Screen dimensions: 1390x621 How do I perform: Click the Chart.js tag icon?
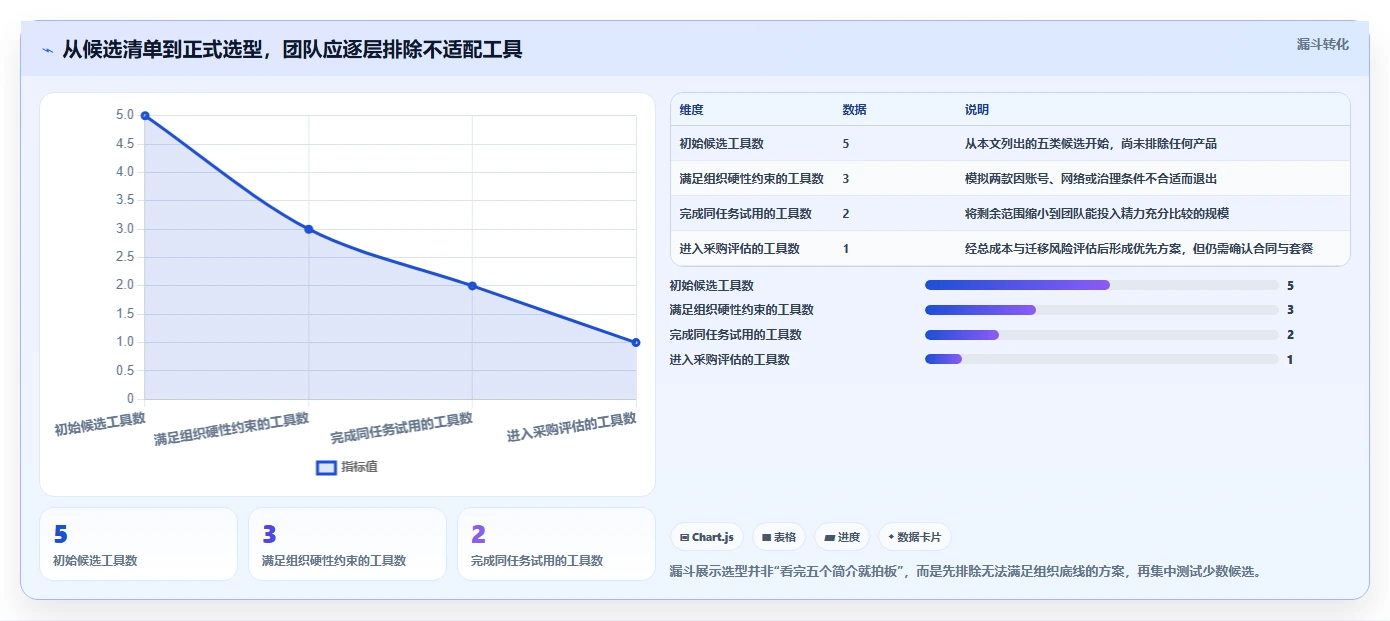tap(684, 537)
